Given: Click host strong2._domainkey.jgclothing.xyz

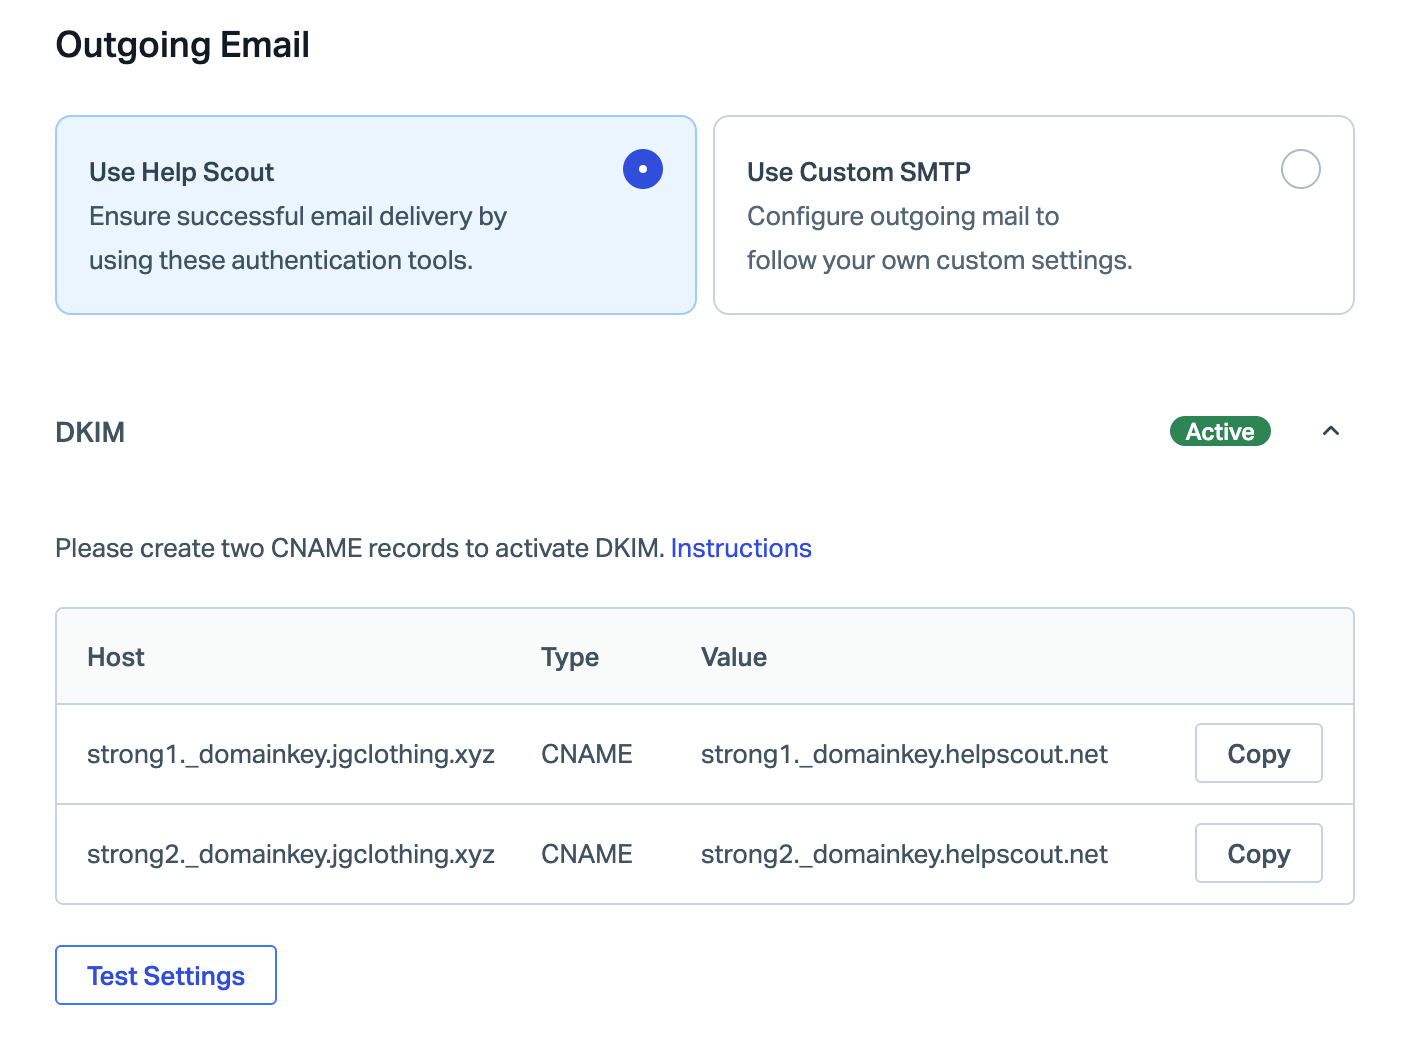Looking at the screenshot, I should 291,854.
